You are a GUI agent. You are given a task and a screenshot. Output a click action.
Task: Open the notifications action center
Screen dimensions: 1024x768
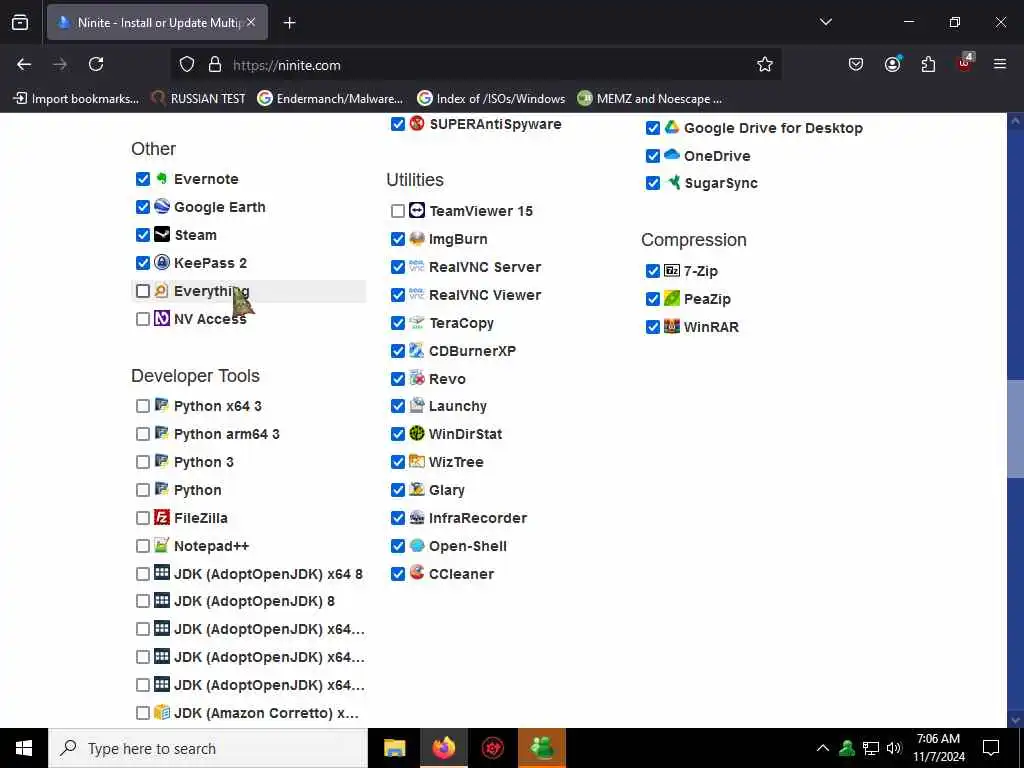(x=991, y=748)
